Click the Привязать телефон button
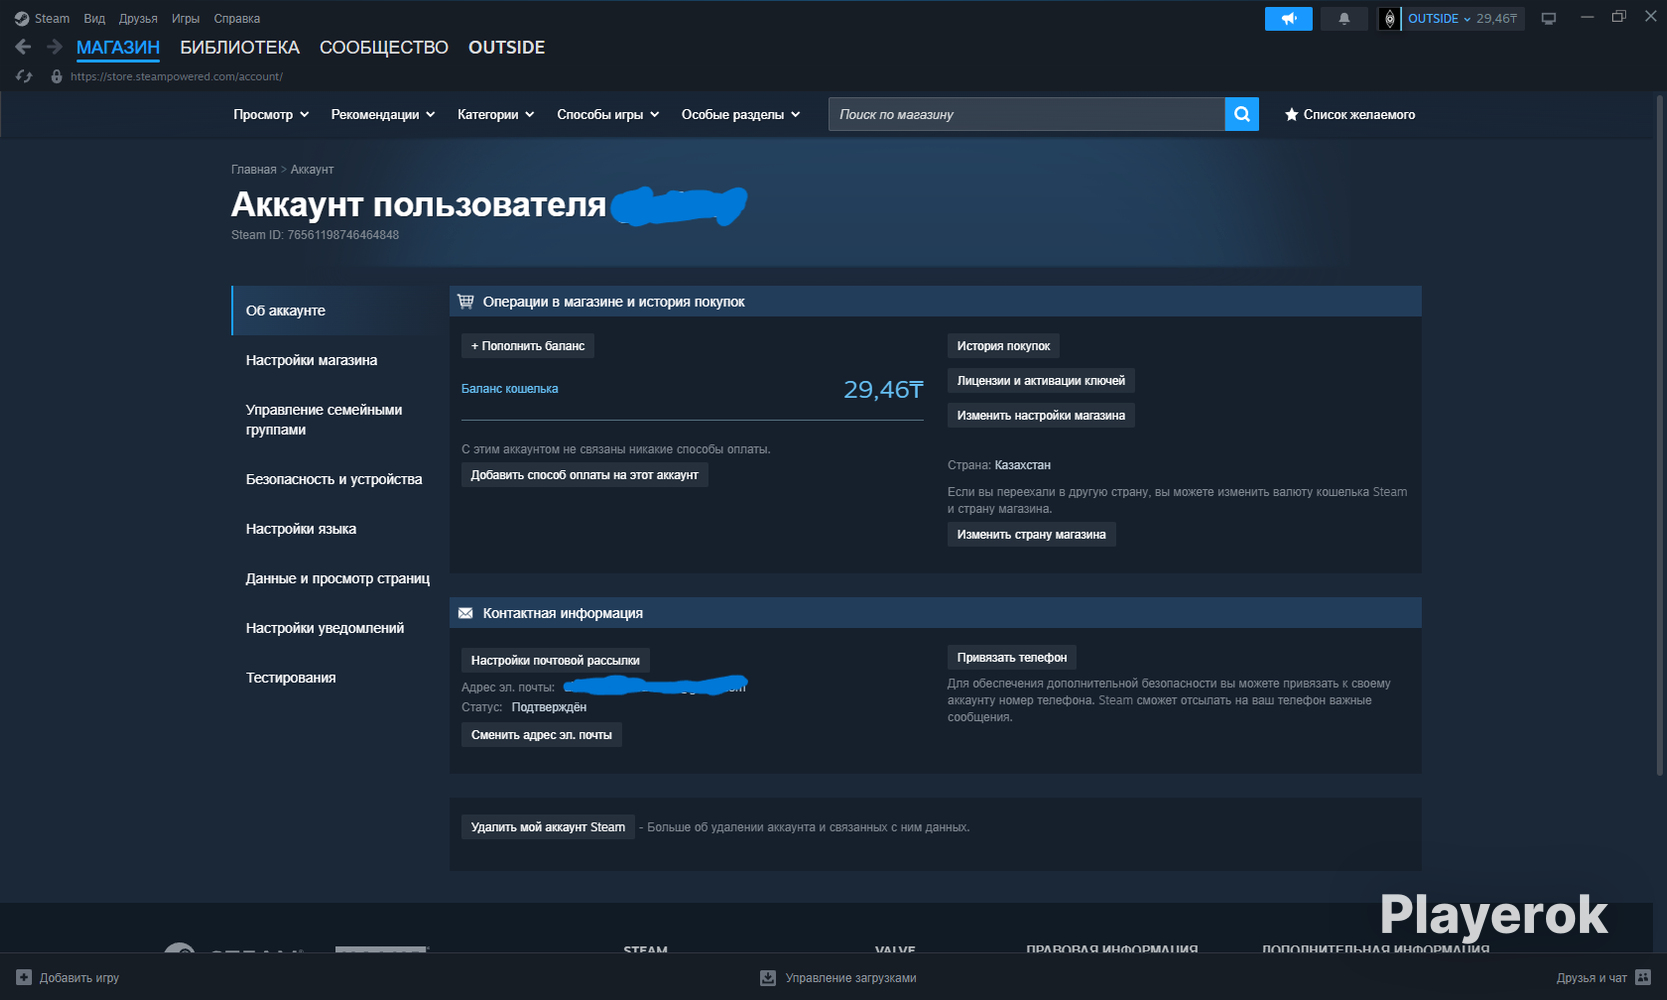1667x1000 pixels. pyautogui.click(x=1012, y=657)
